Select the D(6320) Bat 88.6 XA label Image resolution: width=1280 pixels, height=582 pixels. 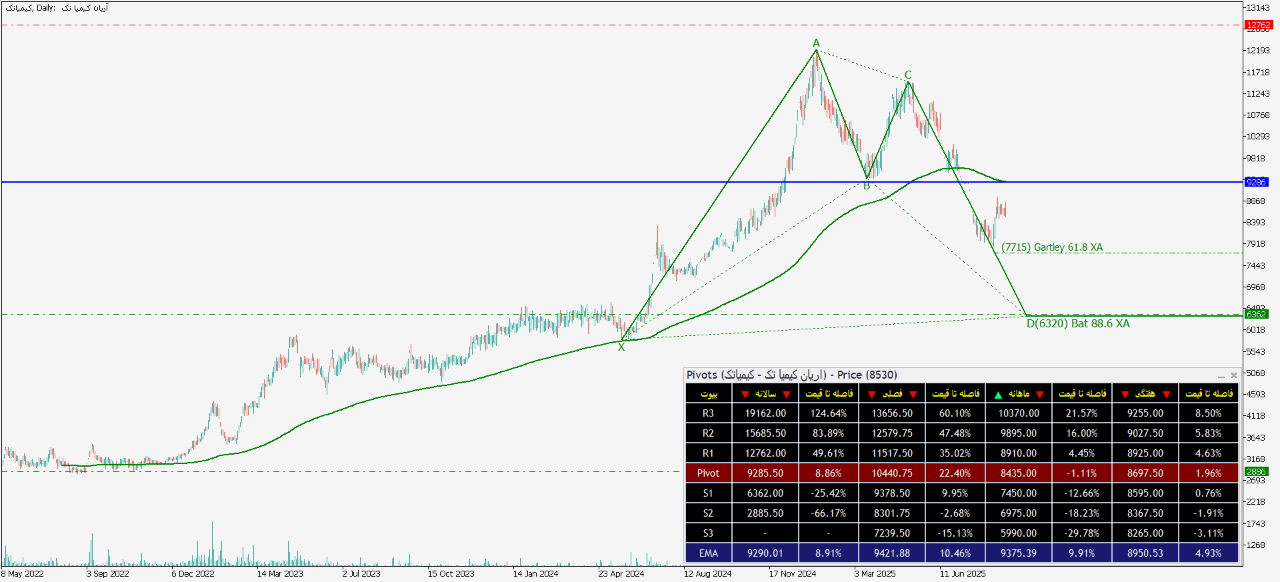coord(1078,323)
